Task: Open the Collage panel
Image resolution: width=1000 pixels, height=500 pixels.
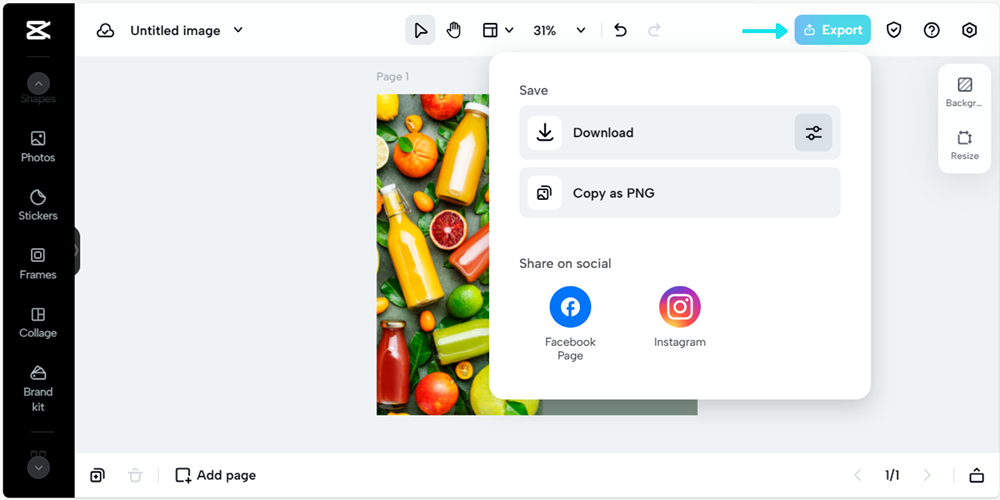Action: click(38, 323)
